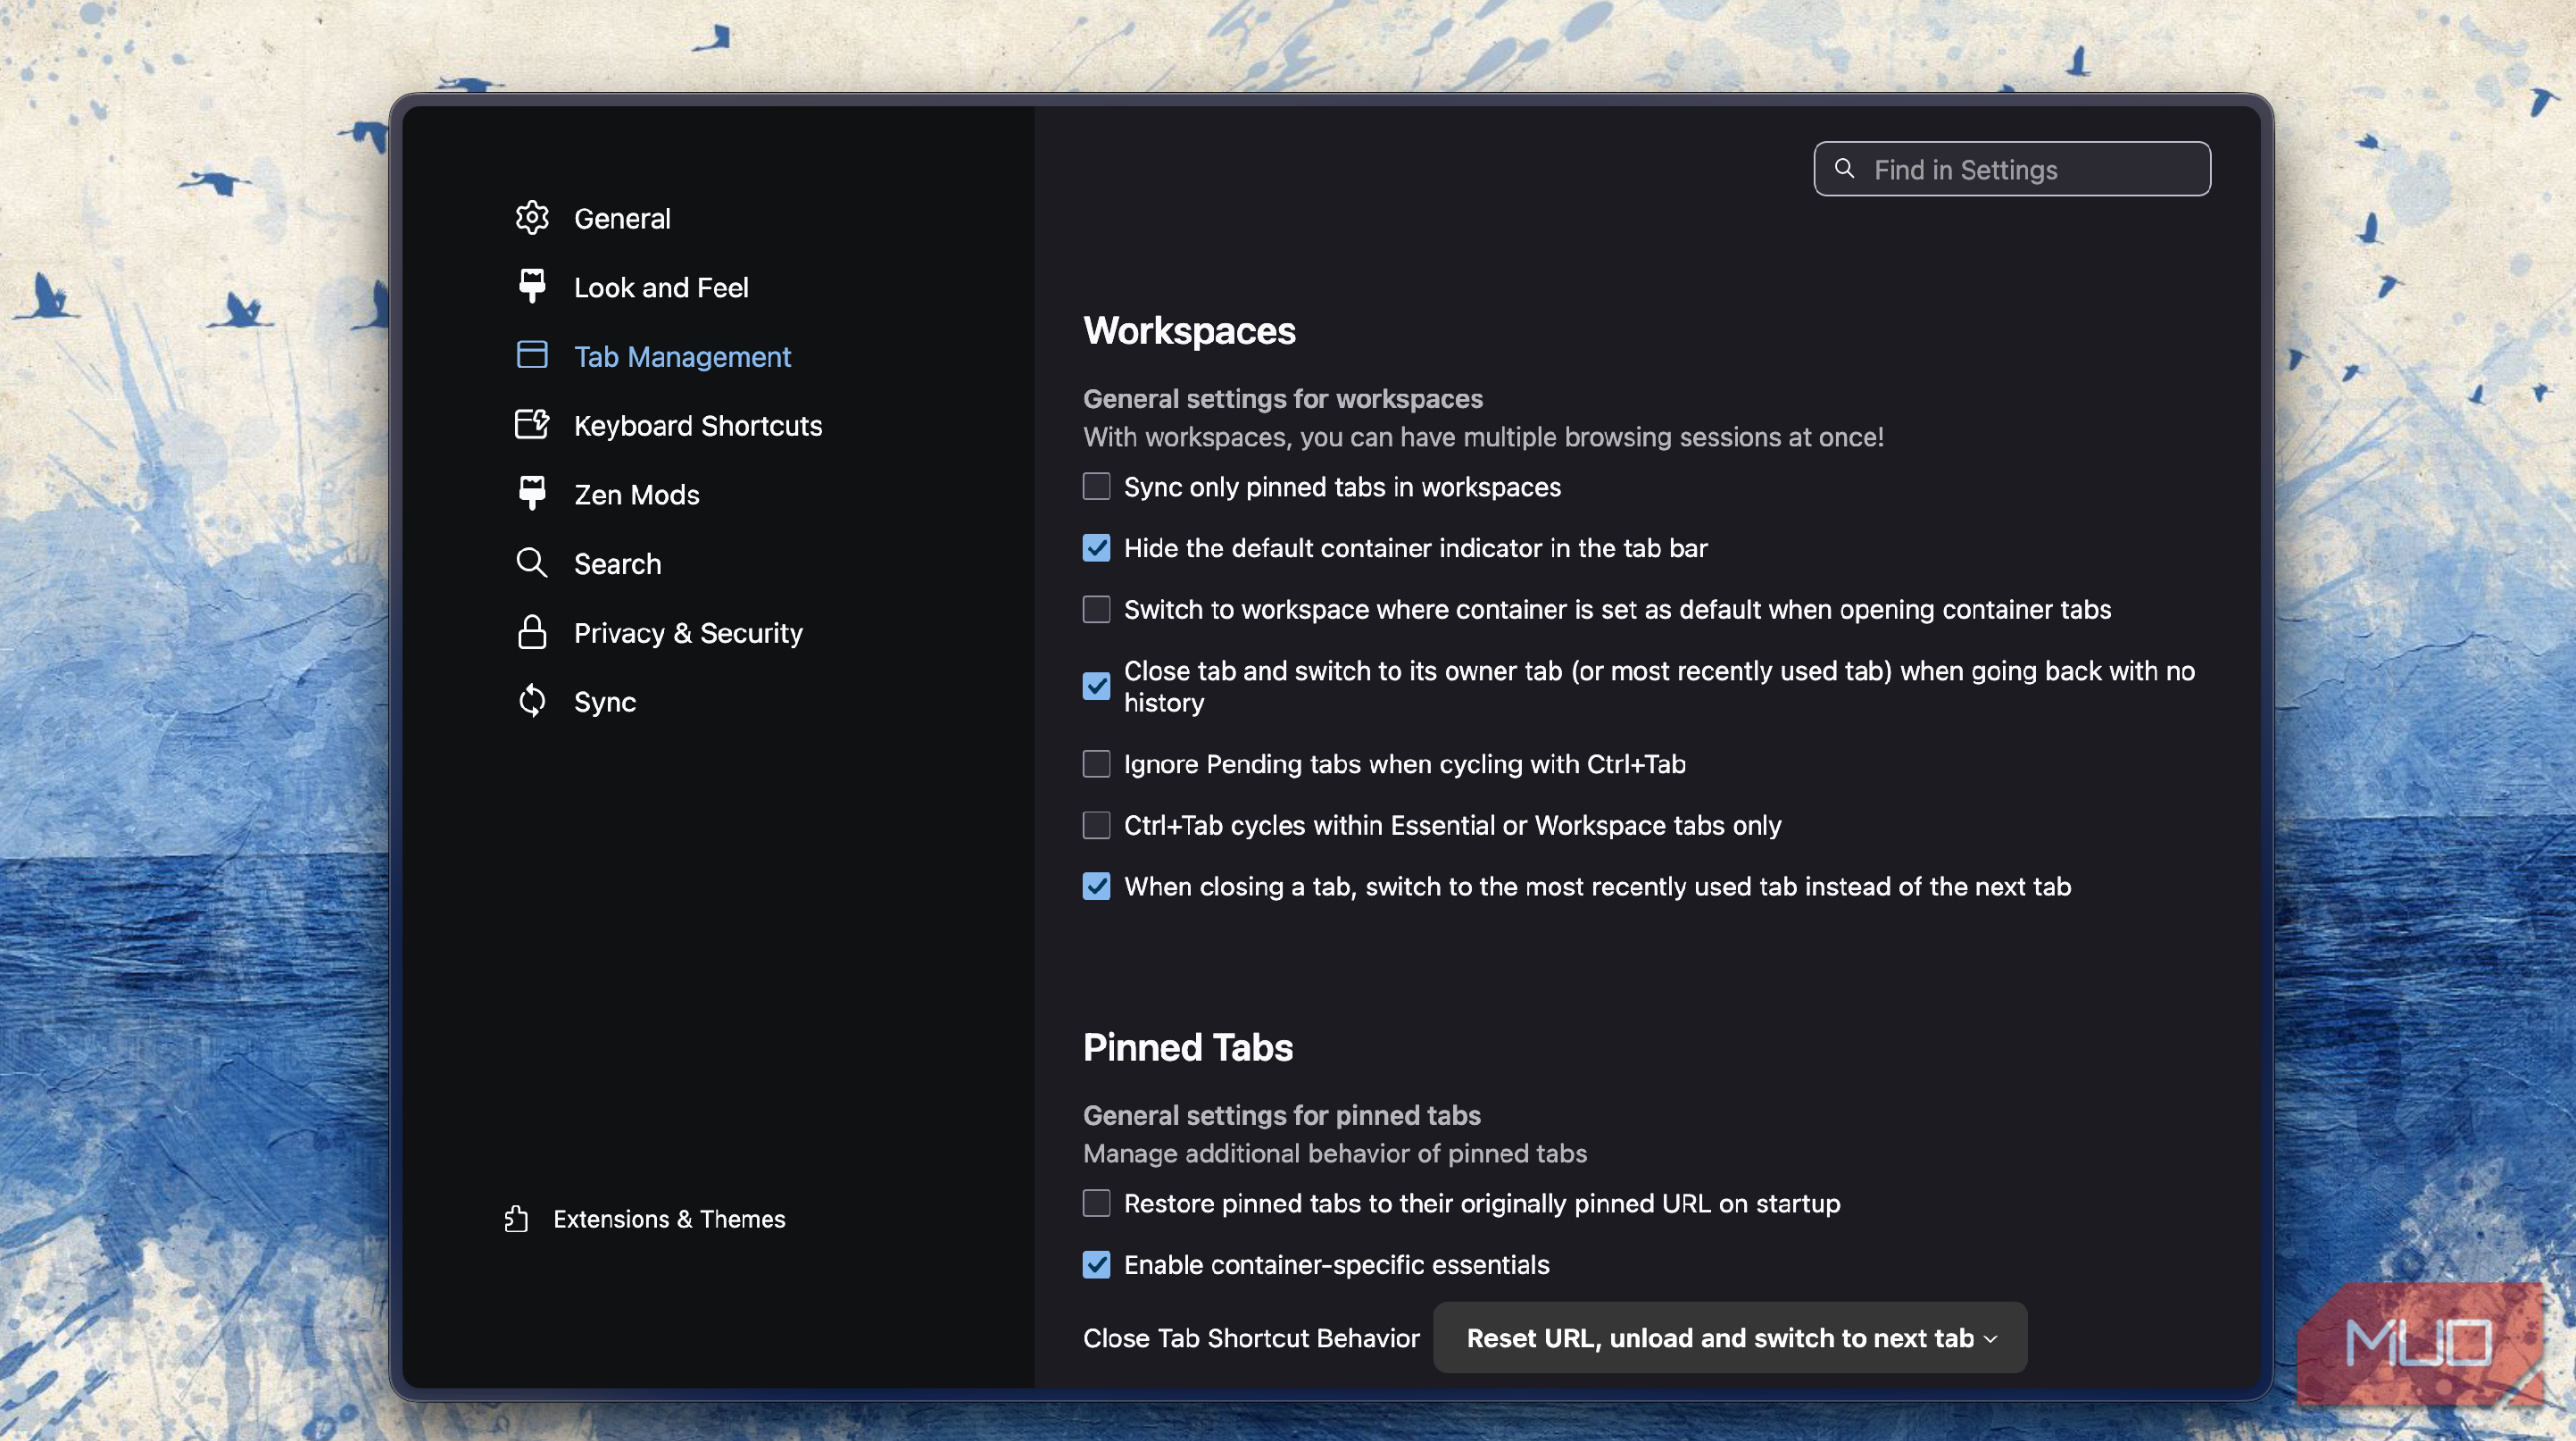The image size is (2576, 1441).
Task: Focus the Find in Settings field
Action: click(x=2012, y=169)
